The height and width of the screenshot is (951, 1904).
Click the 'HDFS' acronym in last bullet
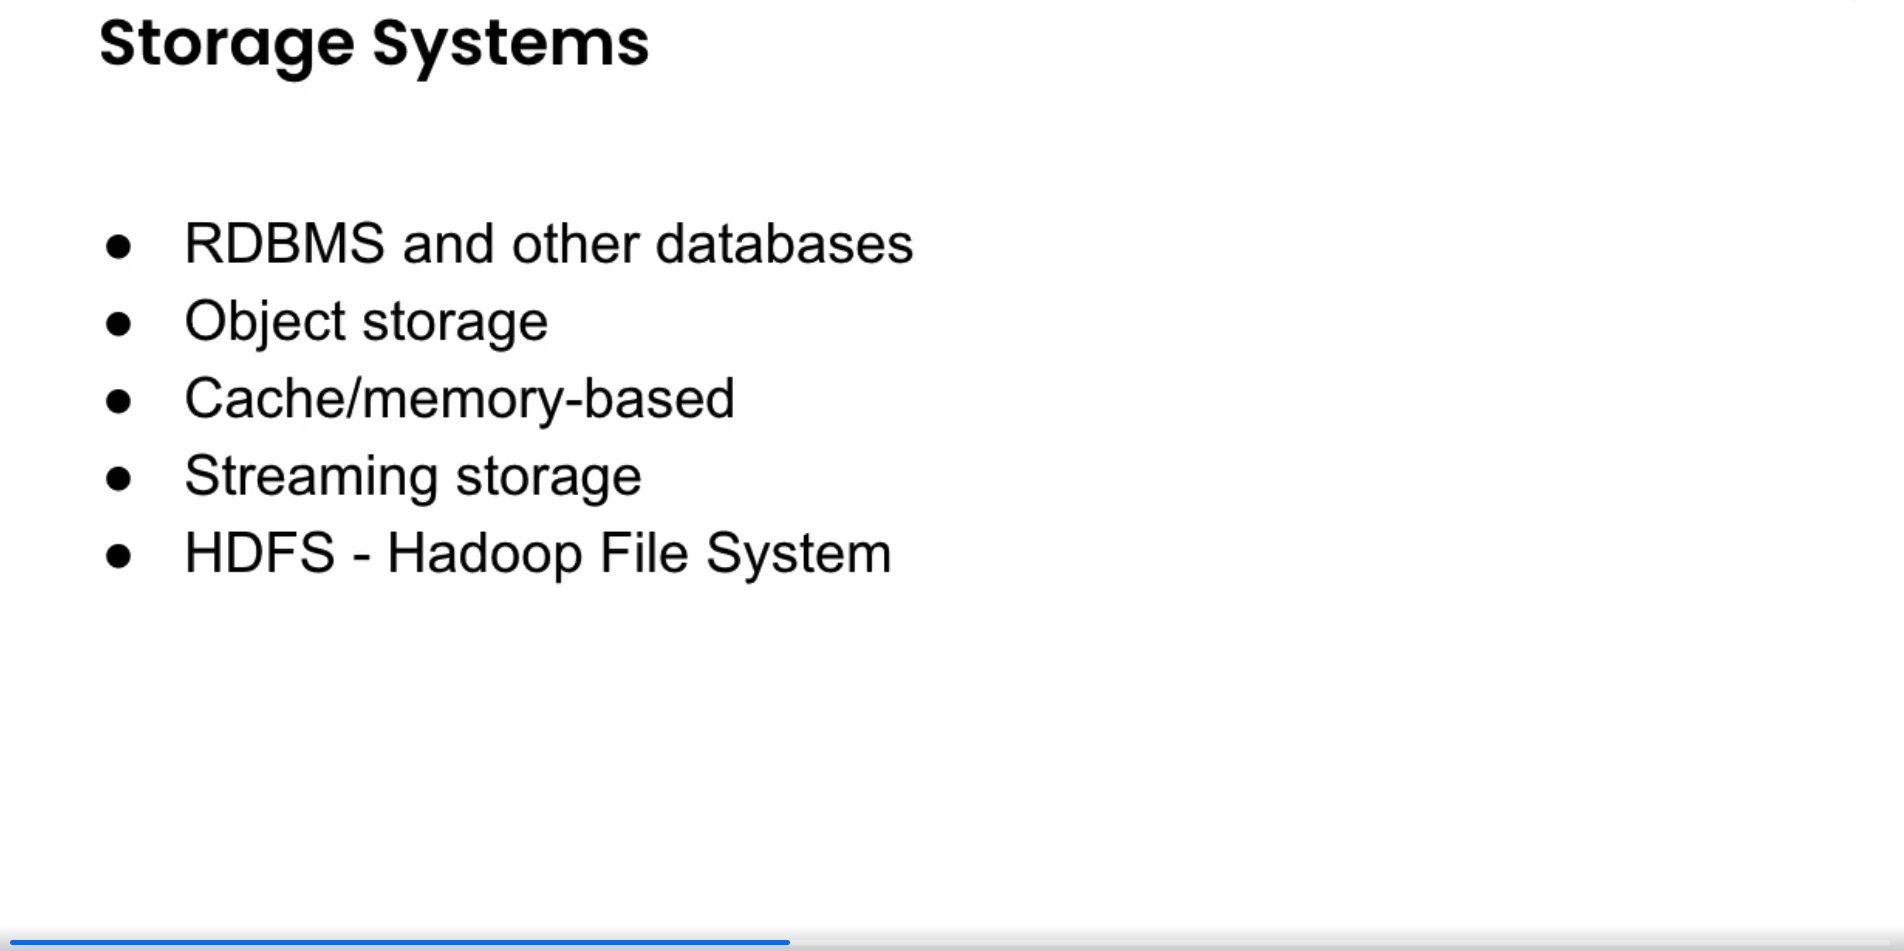click(260, 553)
